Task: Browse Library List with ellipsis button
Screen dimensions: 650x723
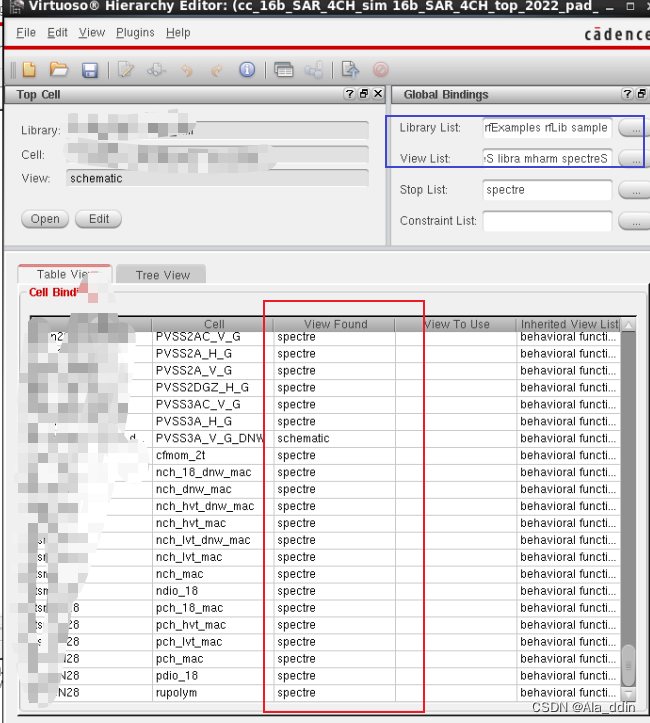Action: tap(635, 128)
